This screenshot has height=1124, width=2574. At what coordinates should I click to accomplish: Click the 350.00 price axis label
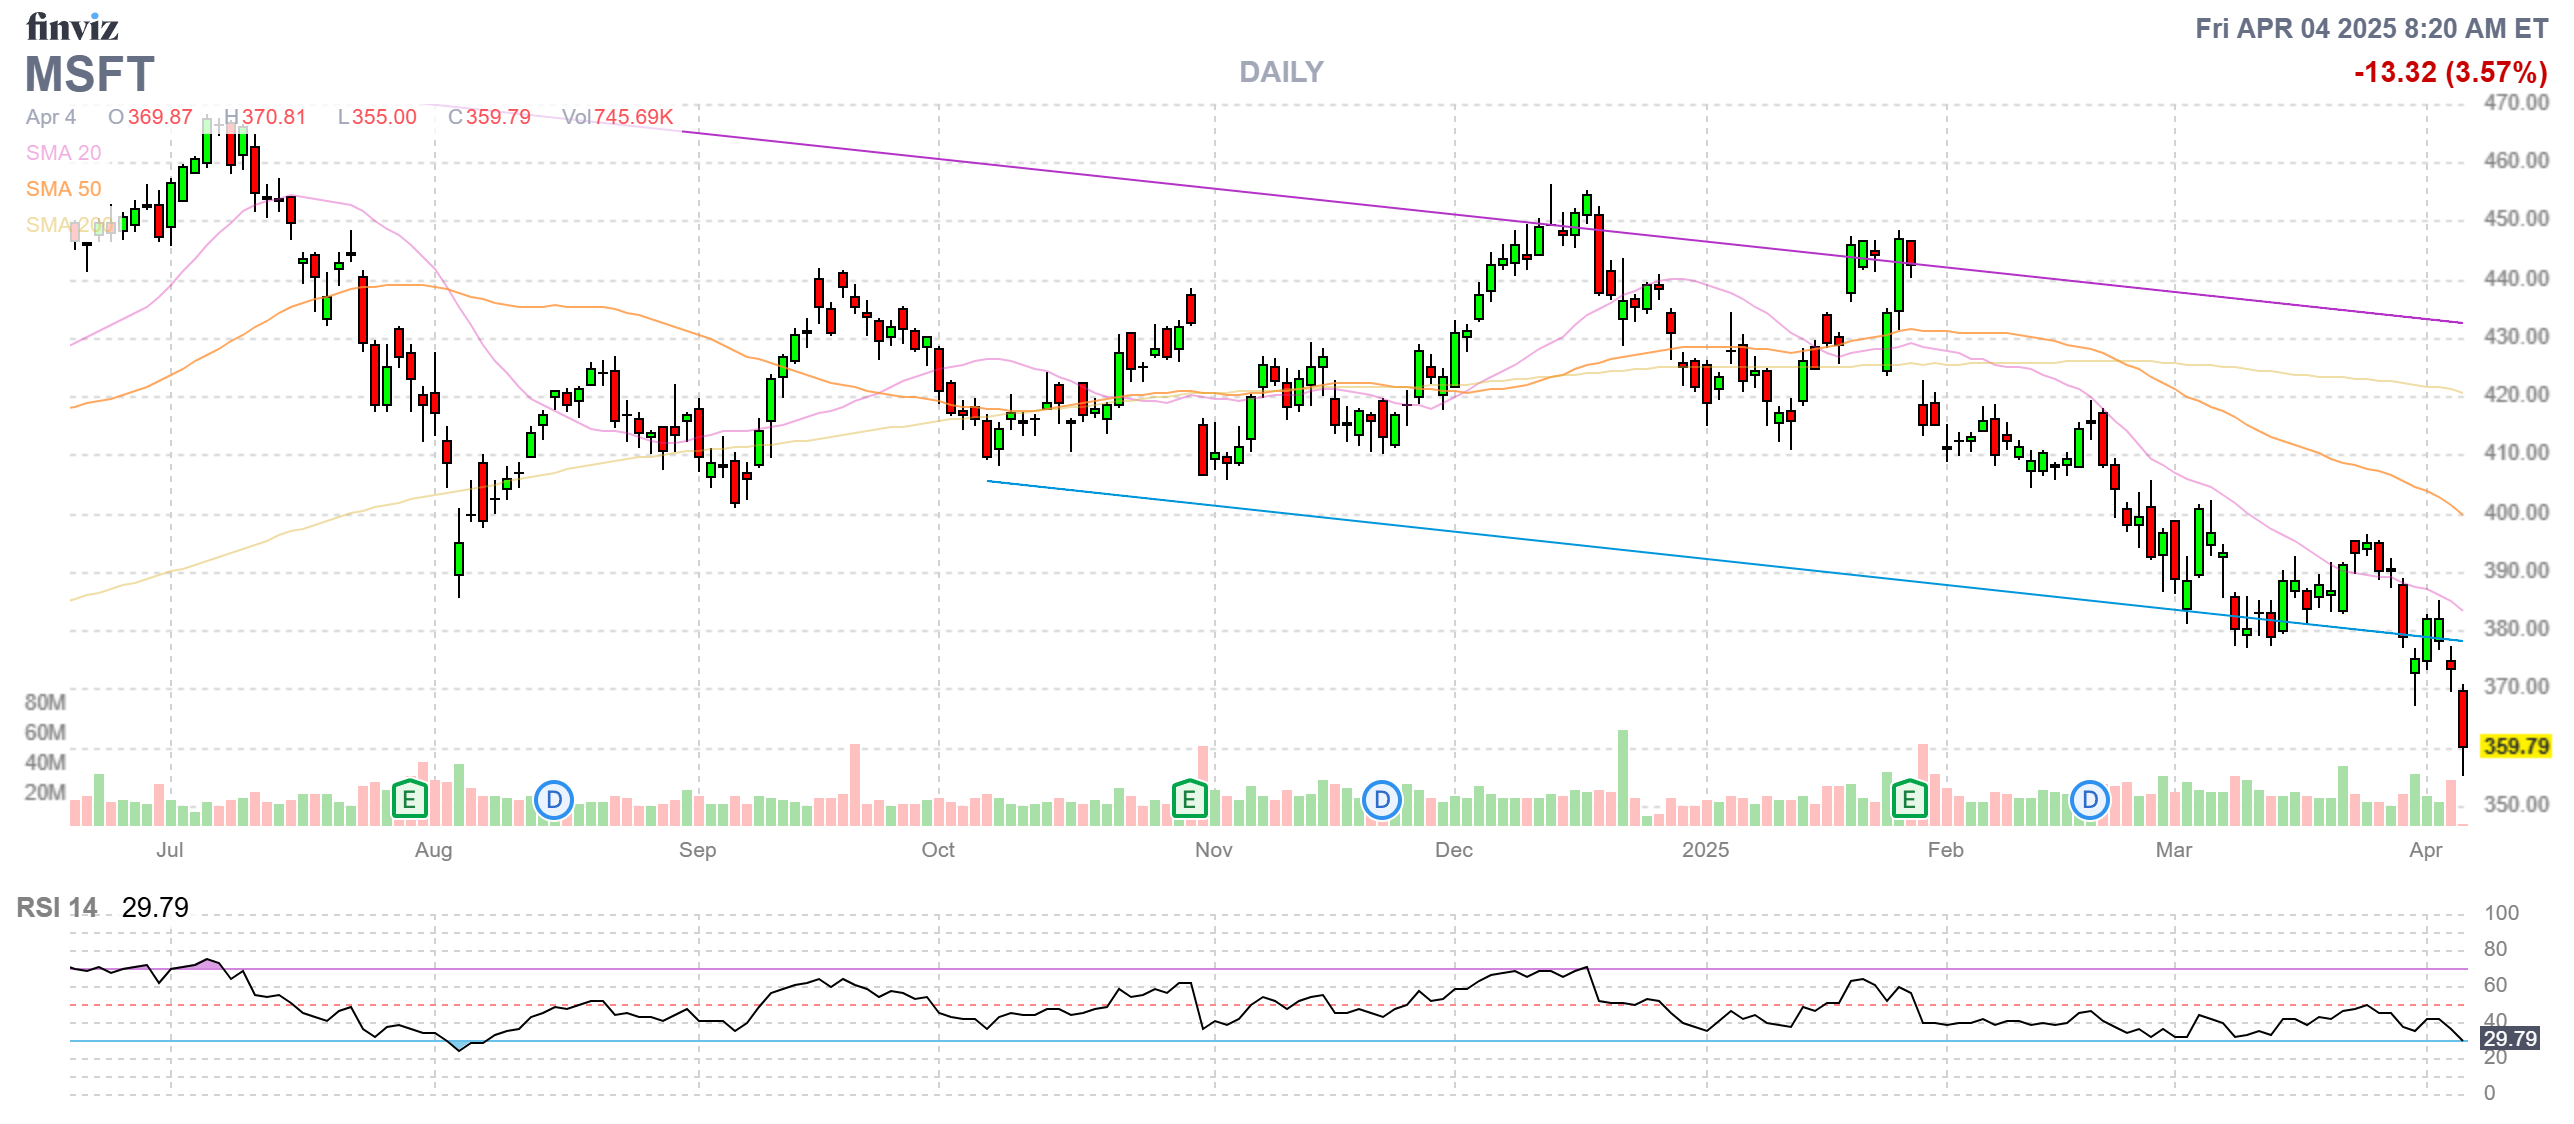pyautogui.click(x=2516, y=804)
